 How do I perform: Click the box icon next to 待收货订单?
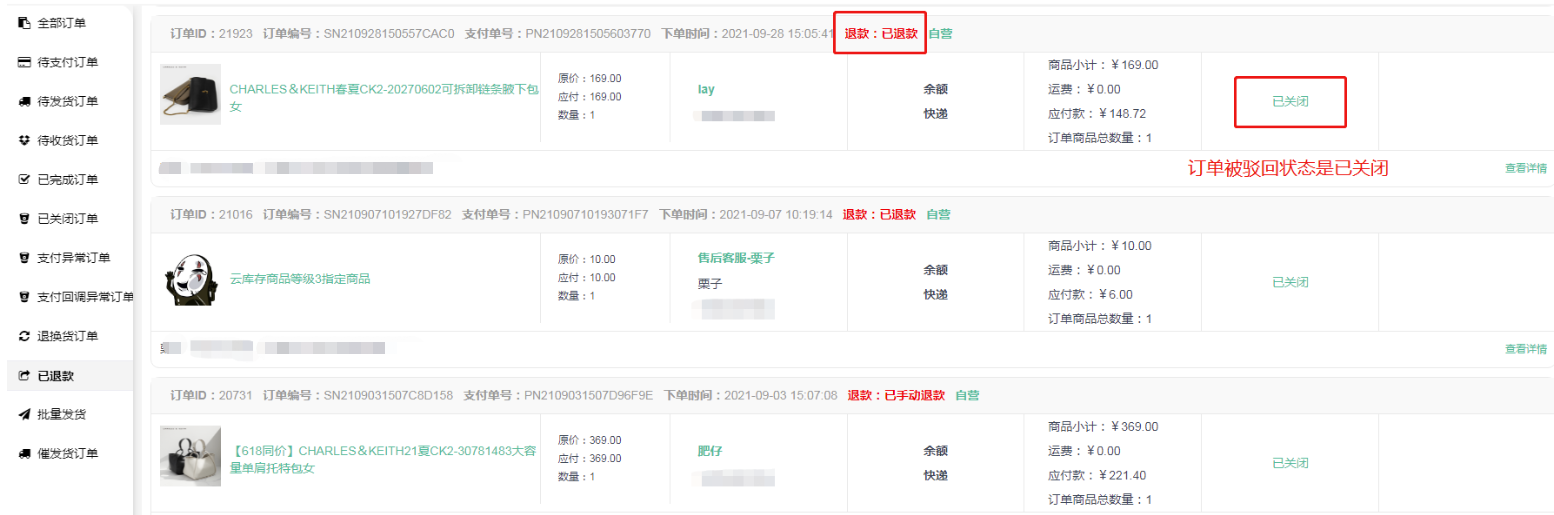point(24,140)
